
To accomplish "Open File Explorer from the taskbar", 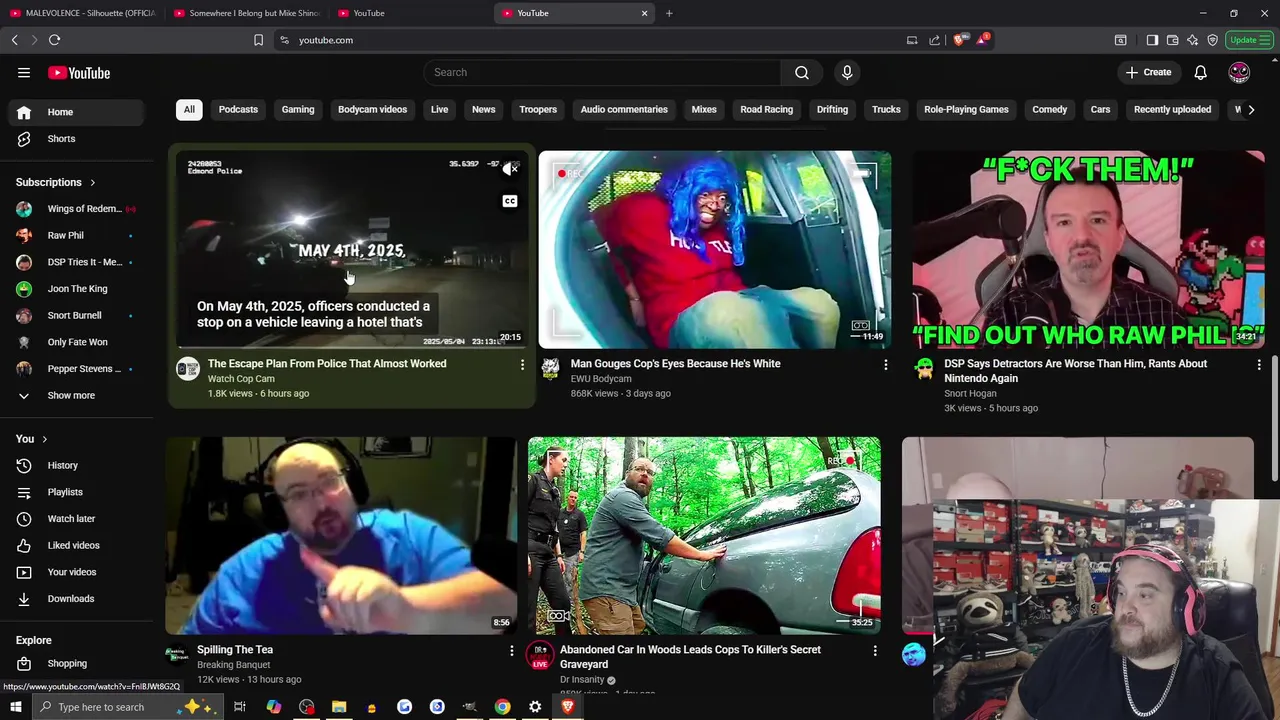I will click(339, 707).
